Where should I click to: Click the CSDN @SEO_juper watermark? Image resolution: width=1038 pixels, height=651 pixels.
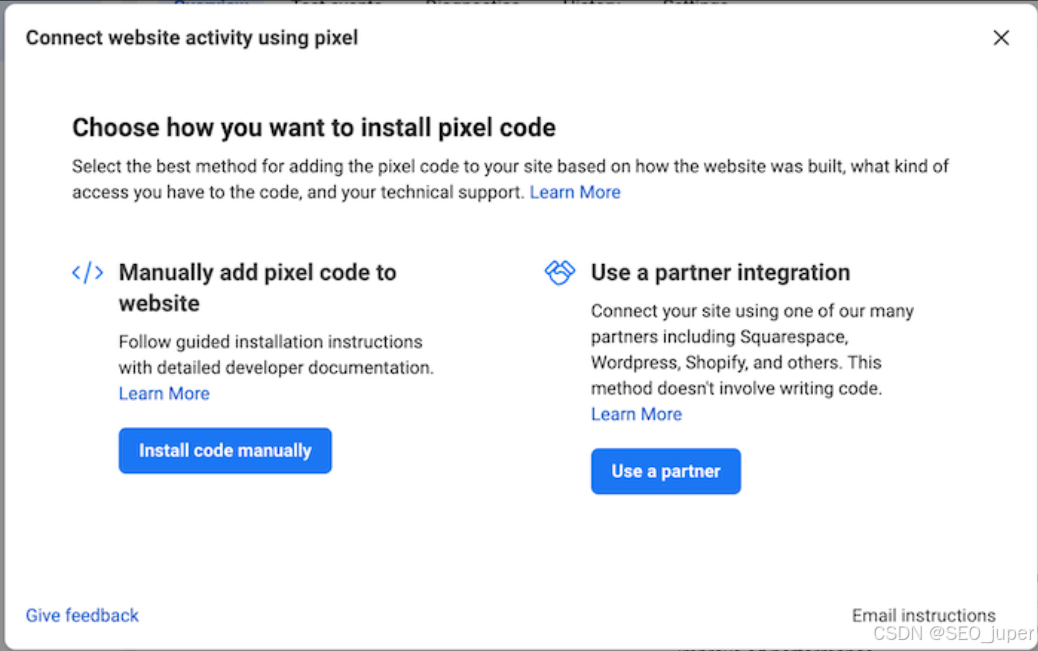click(953, 635)
